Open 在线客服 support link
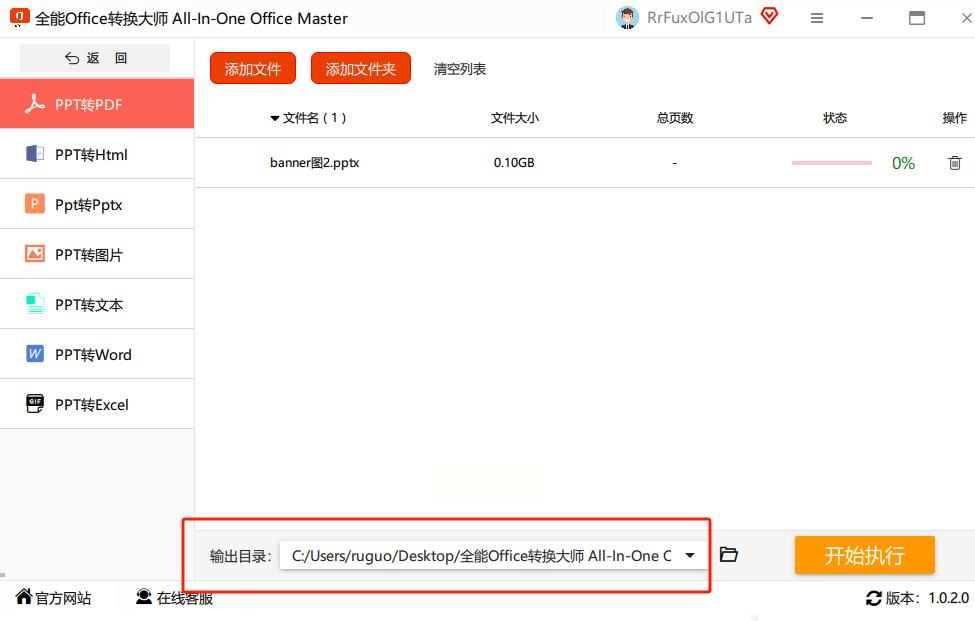The image size is (975, 621). tap(174, 598)
